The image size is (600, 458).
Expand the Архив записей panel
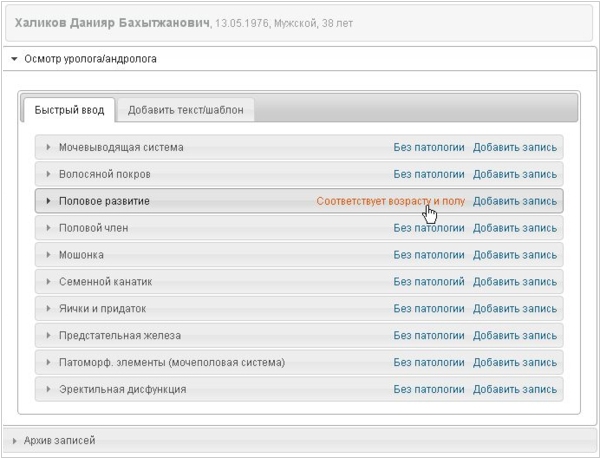[15, 441]
